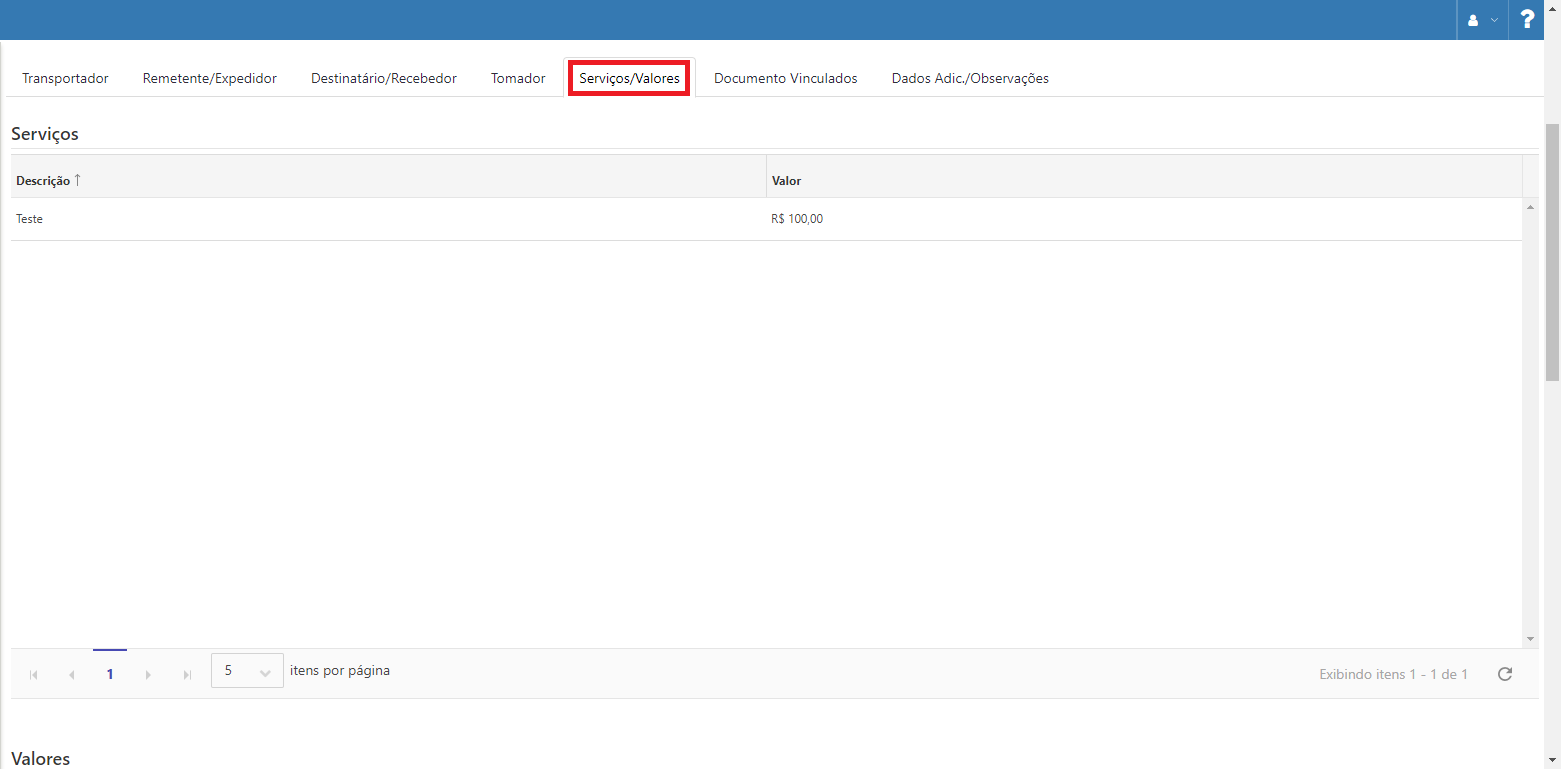Click the grid's scroll up arrow
The width and height of the screenshot is (1561, 769).
pos(1530,207)
